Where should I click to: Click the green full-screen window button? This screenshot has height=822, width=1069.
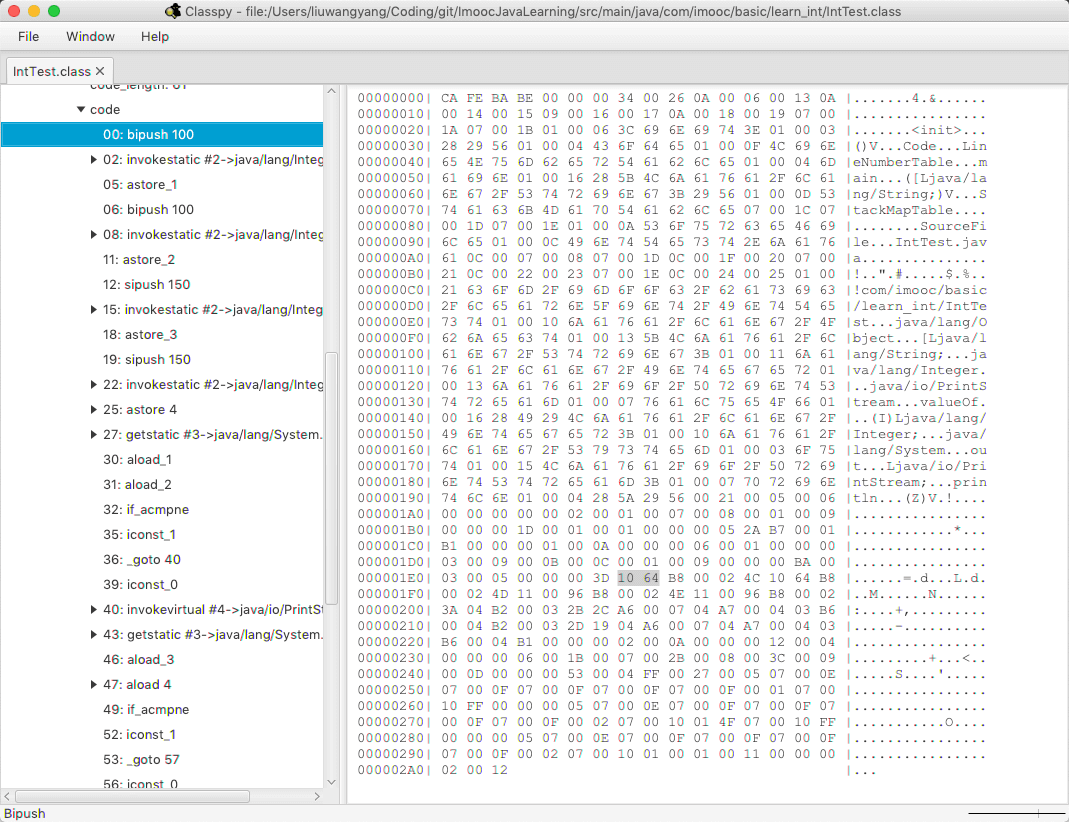click(x=54, y=11)
